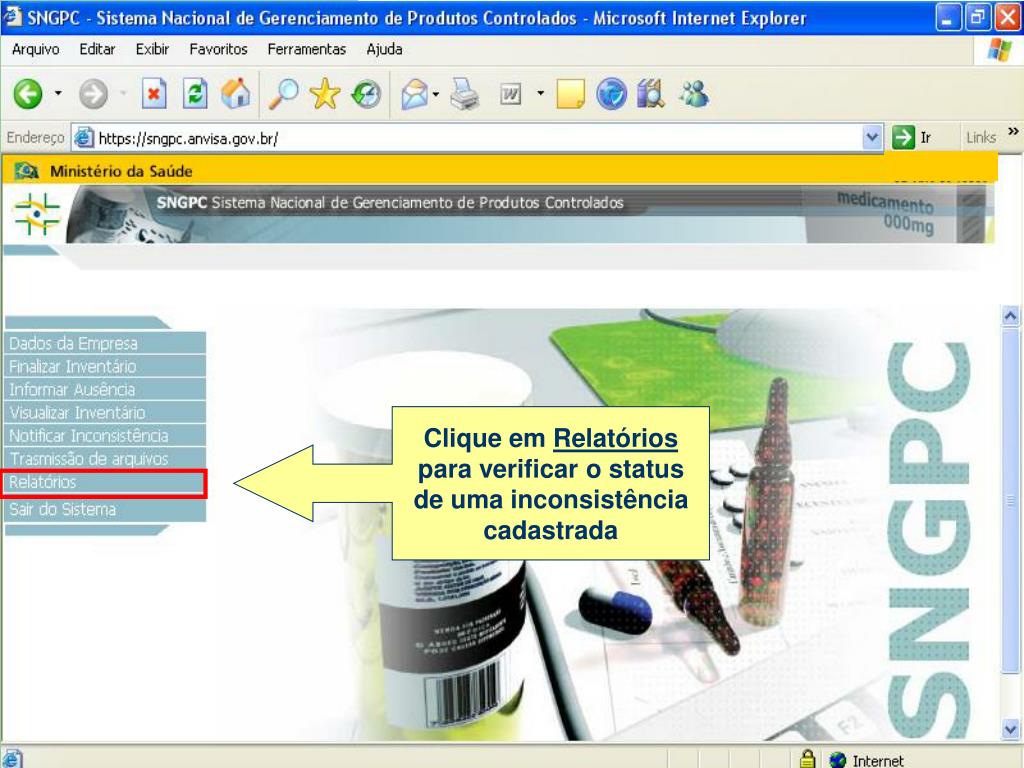This screenshot has width=1024, height=768.
Task: Expand the Mail button dropdown arrow
Action: [x=436, y=93]
